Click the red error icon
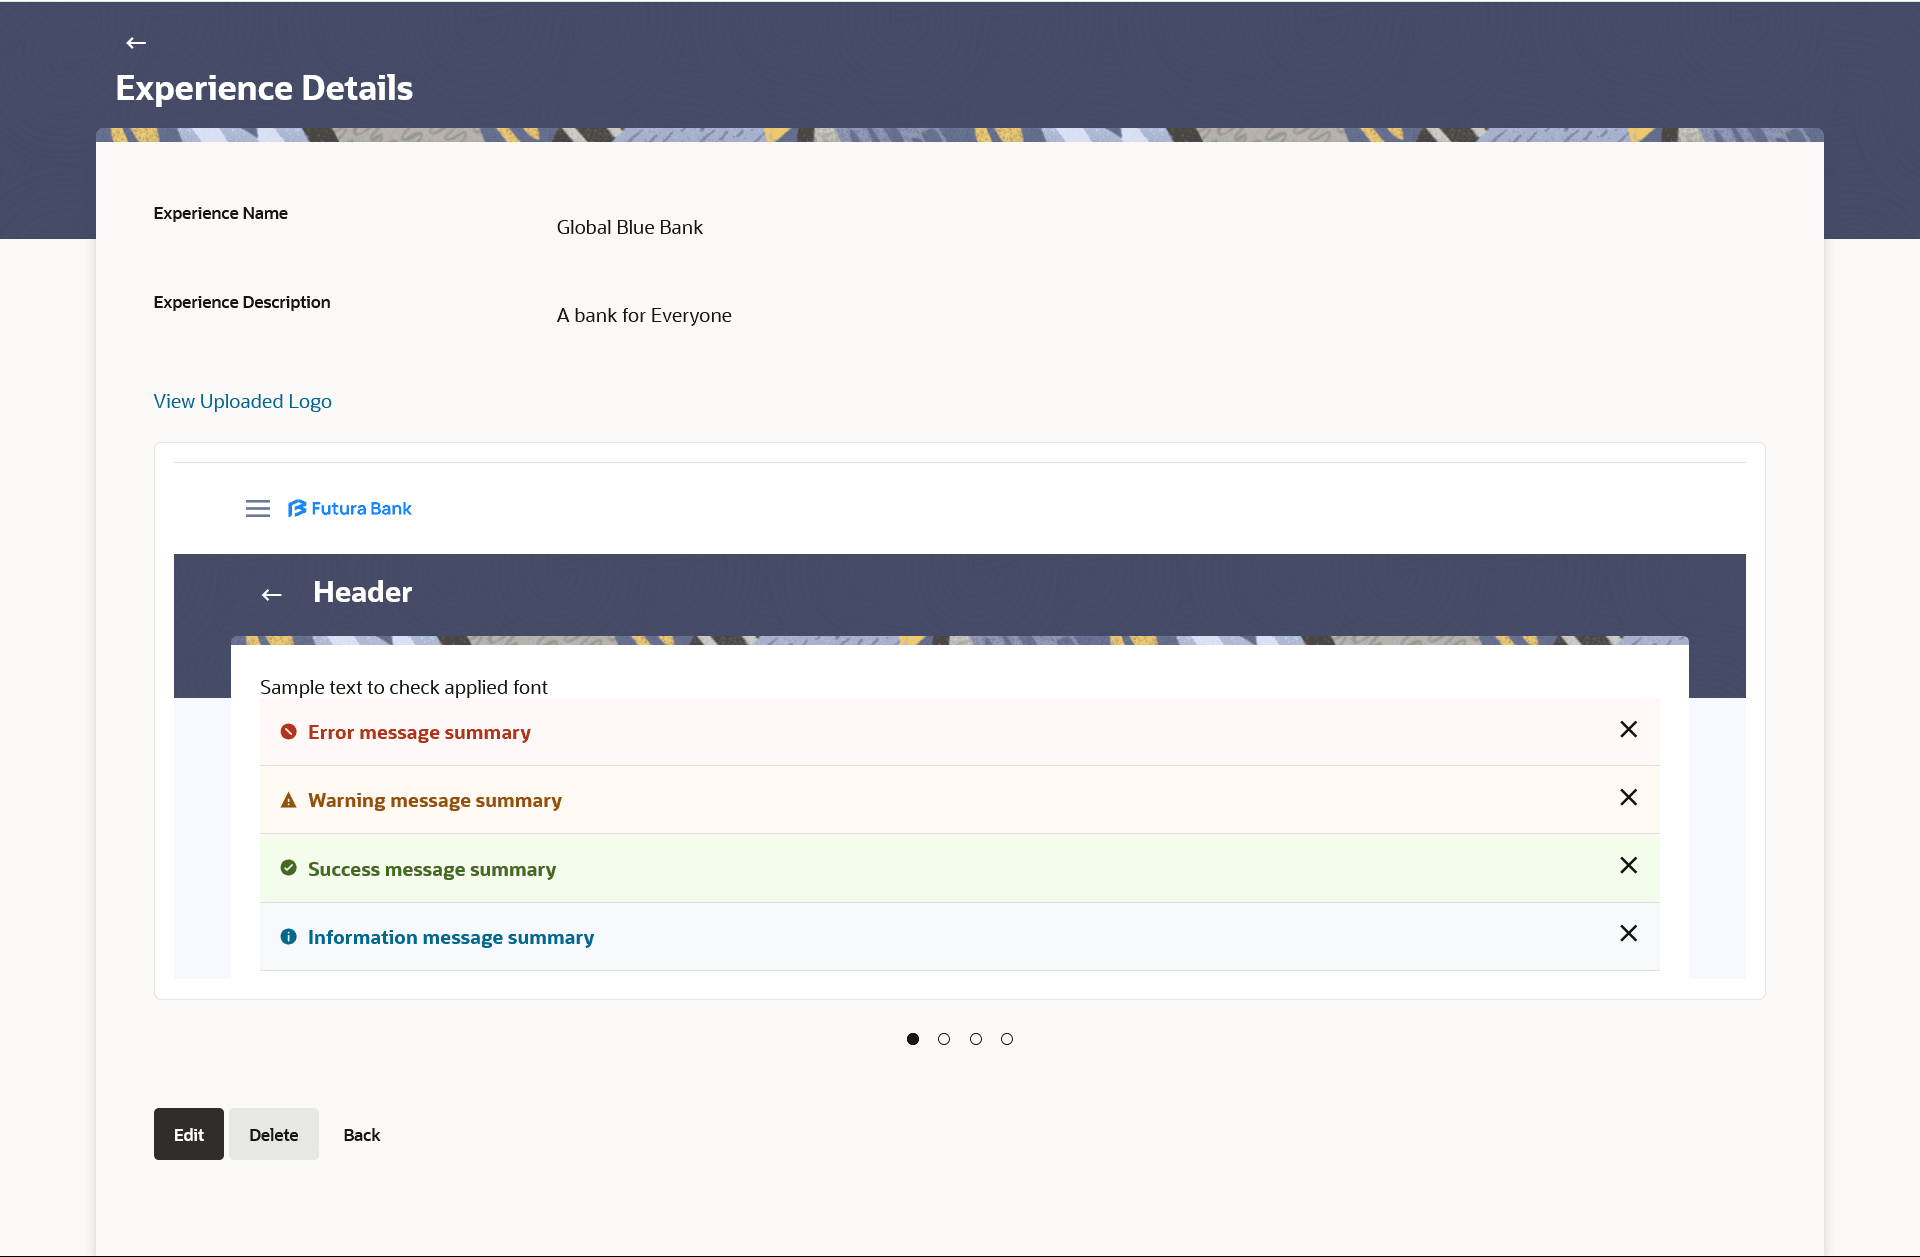The width and height of the screenshot is (1920, 1257). (288, 732)
